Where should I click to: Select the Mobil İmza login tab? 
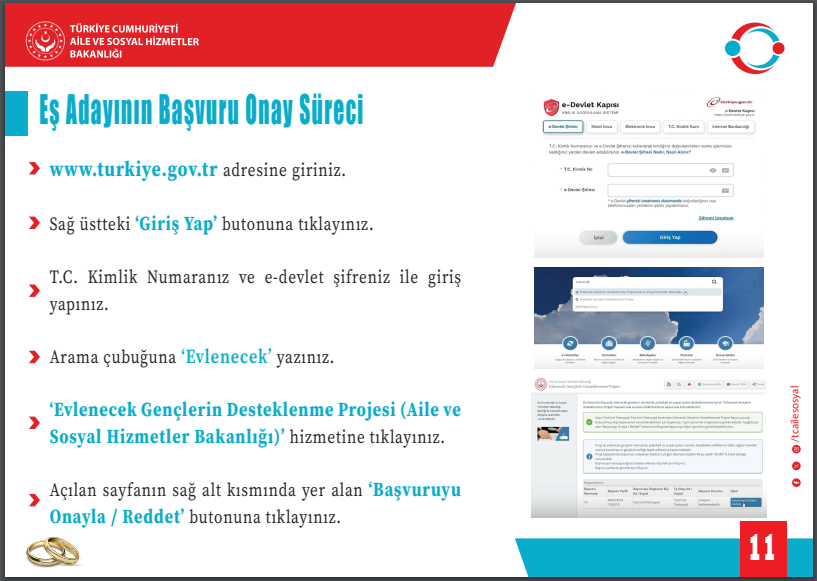click(602, 127)
